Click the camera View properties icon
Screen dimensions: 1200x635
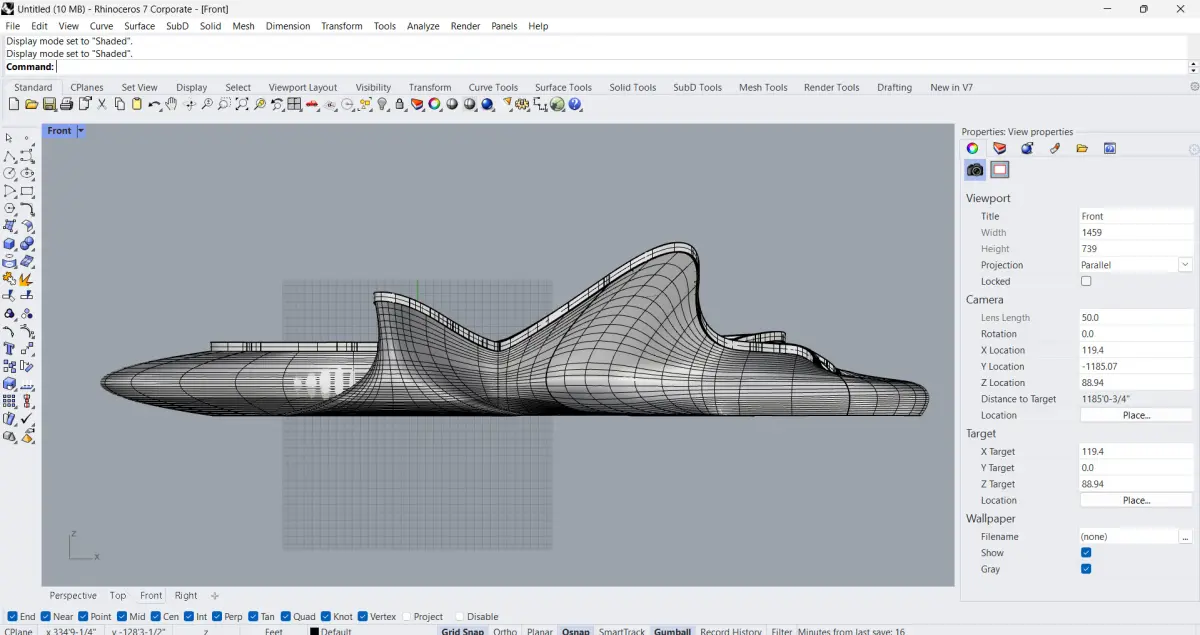[975, 170]
